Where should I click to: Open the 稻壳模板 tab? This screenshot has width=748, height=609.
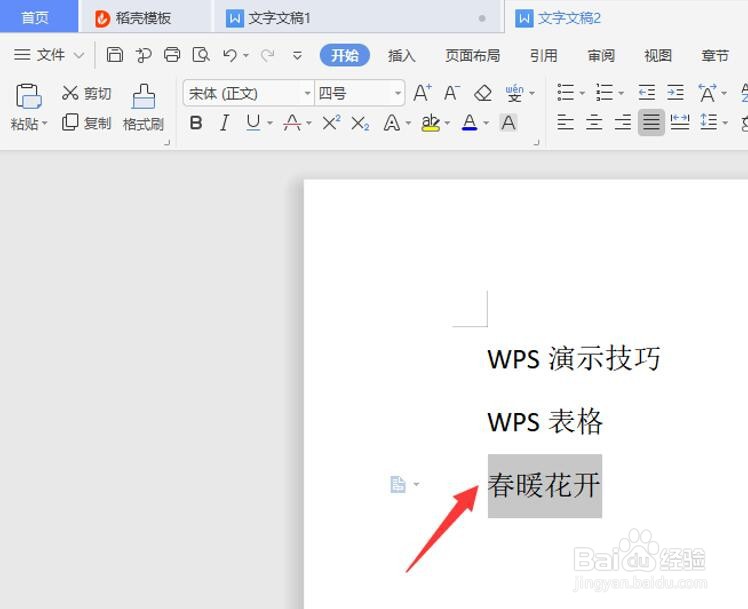143,18
